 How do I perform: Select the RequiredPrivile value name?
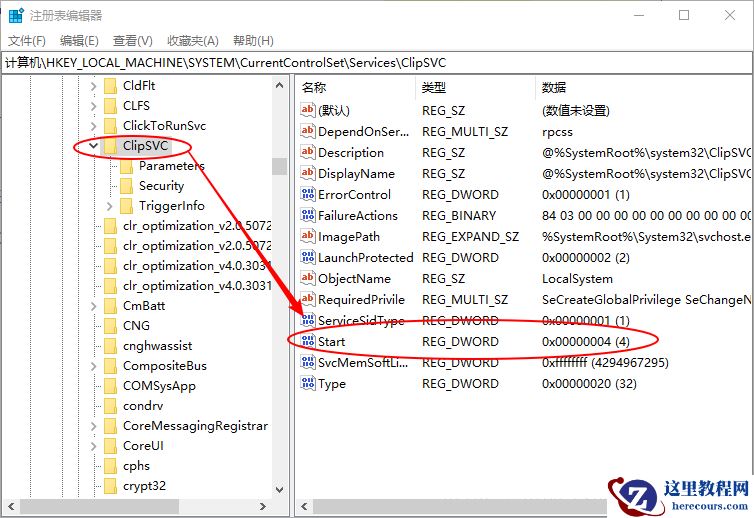pyautogui.click(x=361, y=300)
